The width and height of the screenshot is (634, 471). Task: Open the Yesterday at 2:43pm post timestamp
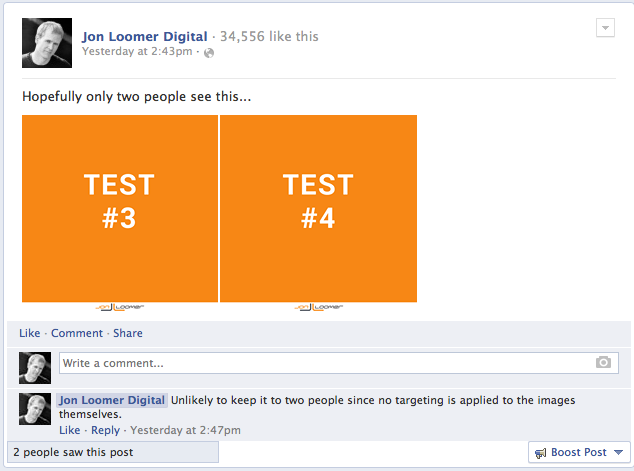pos(139,51)
